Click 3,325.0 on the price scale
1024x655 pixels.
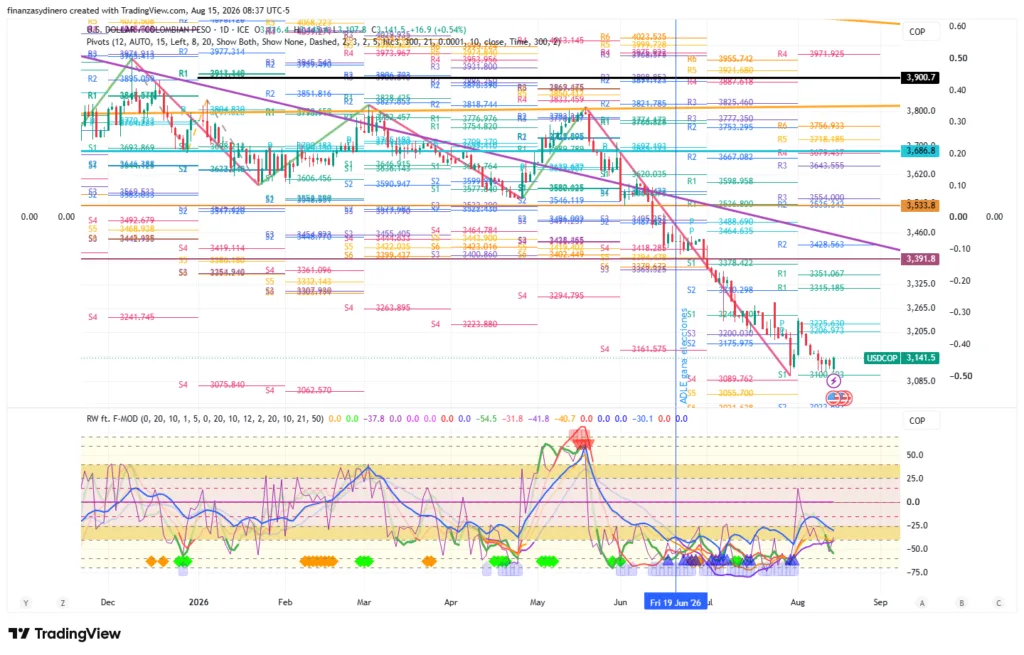(921, 283)
